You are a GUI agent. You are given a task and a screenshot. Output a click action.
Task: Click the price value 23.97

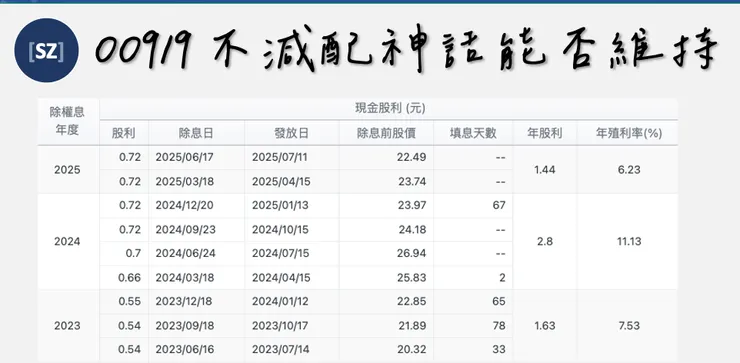(x=412, y=205)
